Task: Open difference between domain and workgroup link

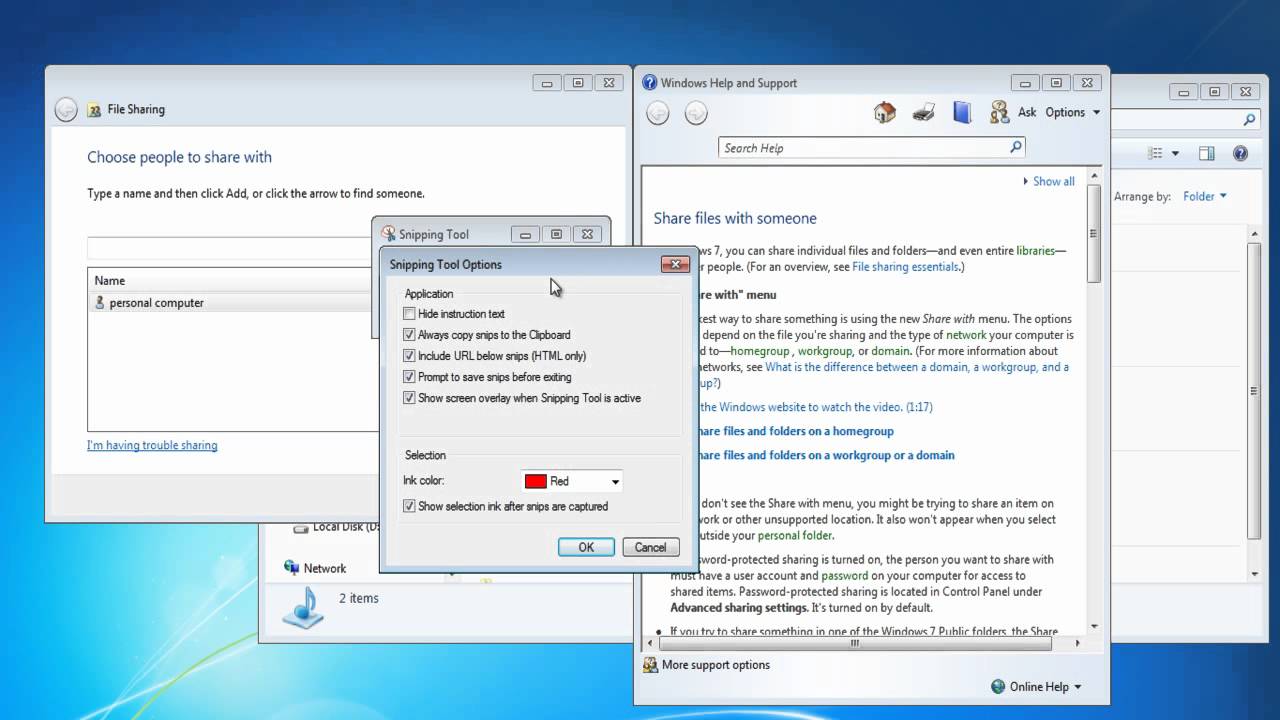Action: tap(917, 367)
